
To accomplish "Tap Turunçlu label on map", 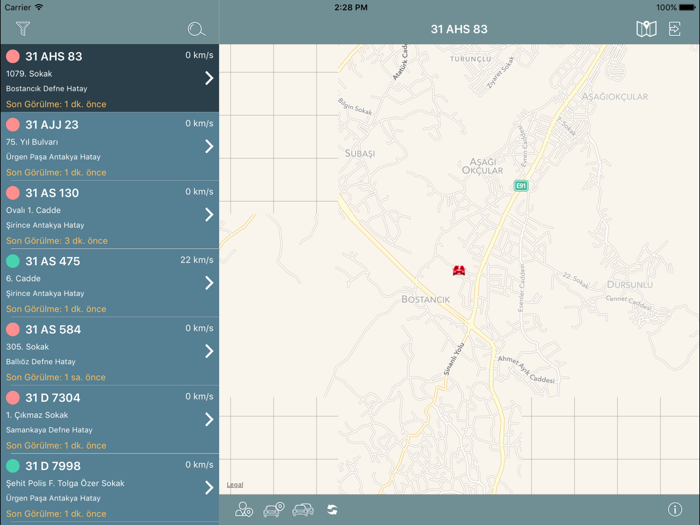I will pyautogui.click(x=471, y=59).
